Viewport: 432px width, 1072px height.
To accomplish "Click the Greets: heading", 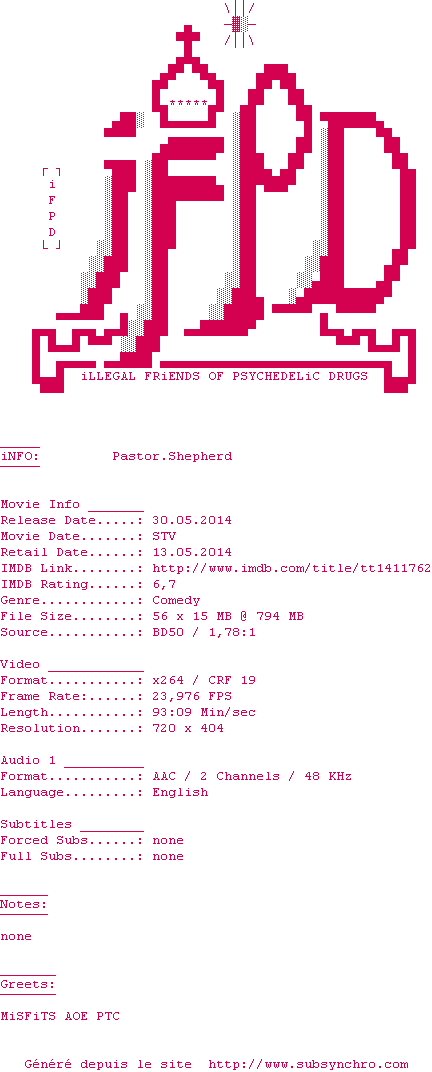I will click(x=28, y=984).
